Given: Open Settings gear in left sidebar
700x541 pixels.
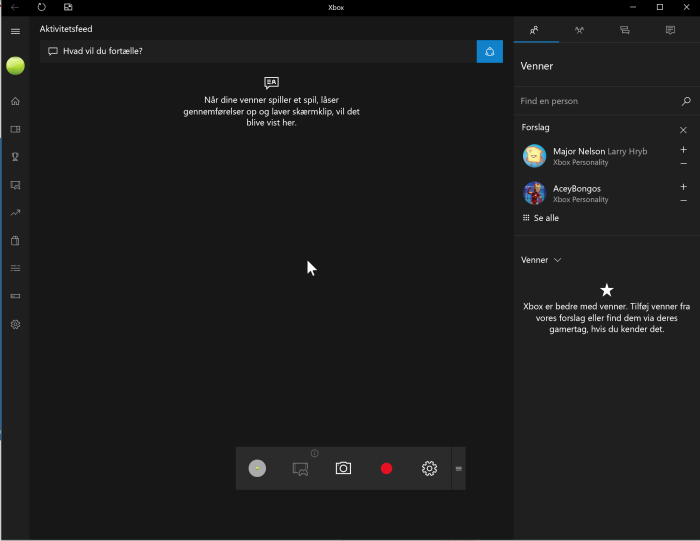Looking at the screenshot, I should [x=15, y=325].
